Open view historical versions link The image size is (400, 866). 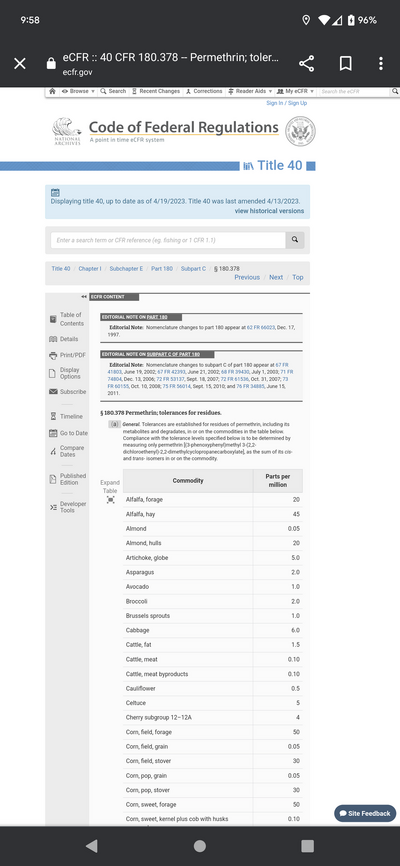point(269,211)
